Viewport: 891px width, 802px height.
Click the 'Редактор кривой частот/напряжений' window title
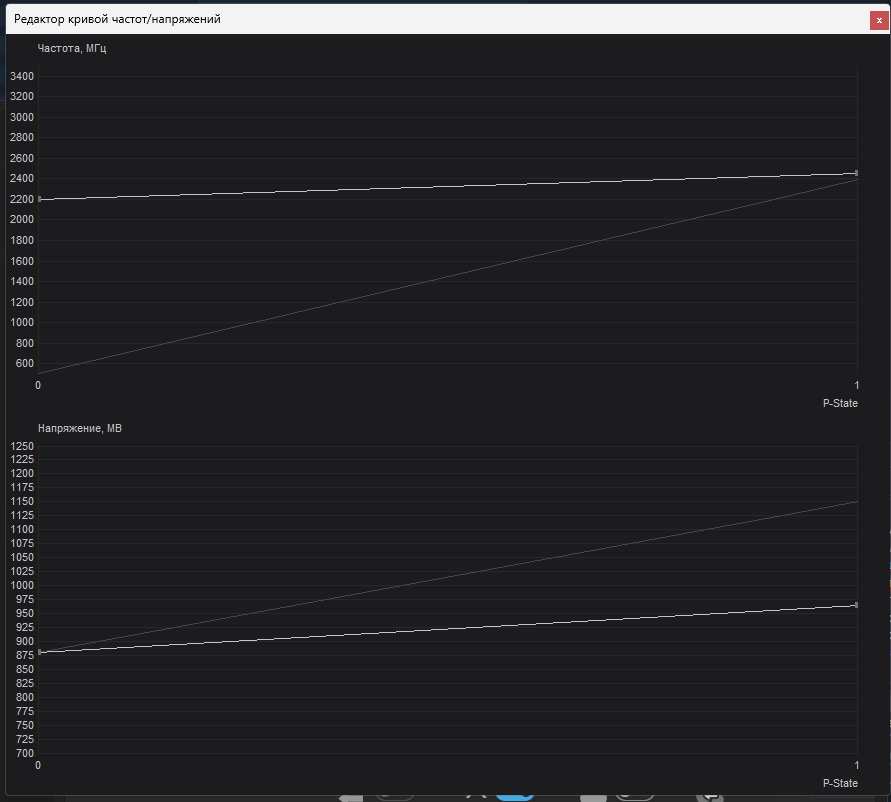[117, 19]
